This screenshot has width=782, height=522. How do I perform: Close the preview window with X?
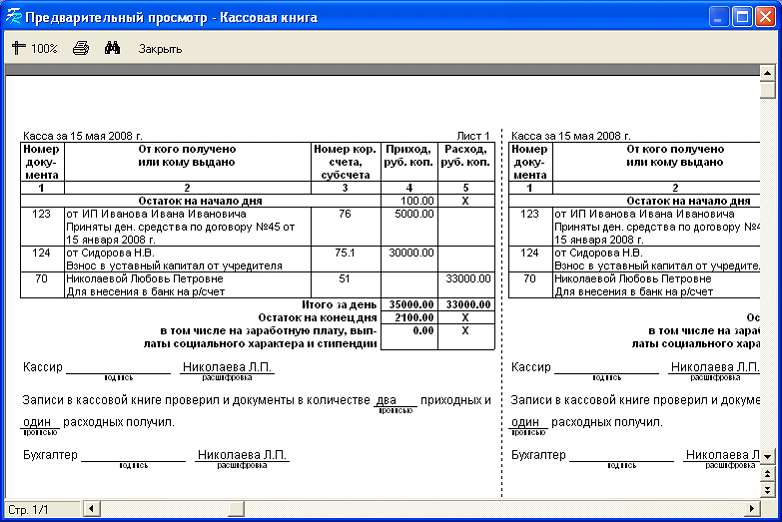click(x=765, y=16)
